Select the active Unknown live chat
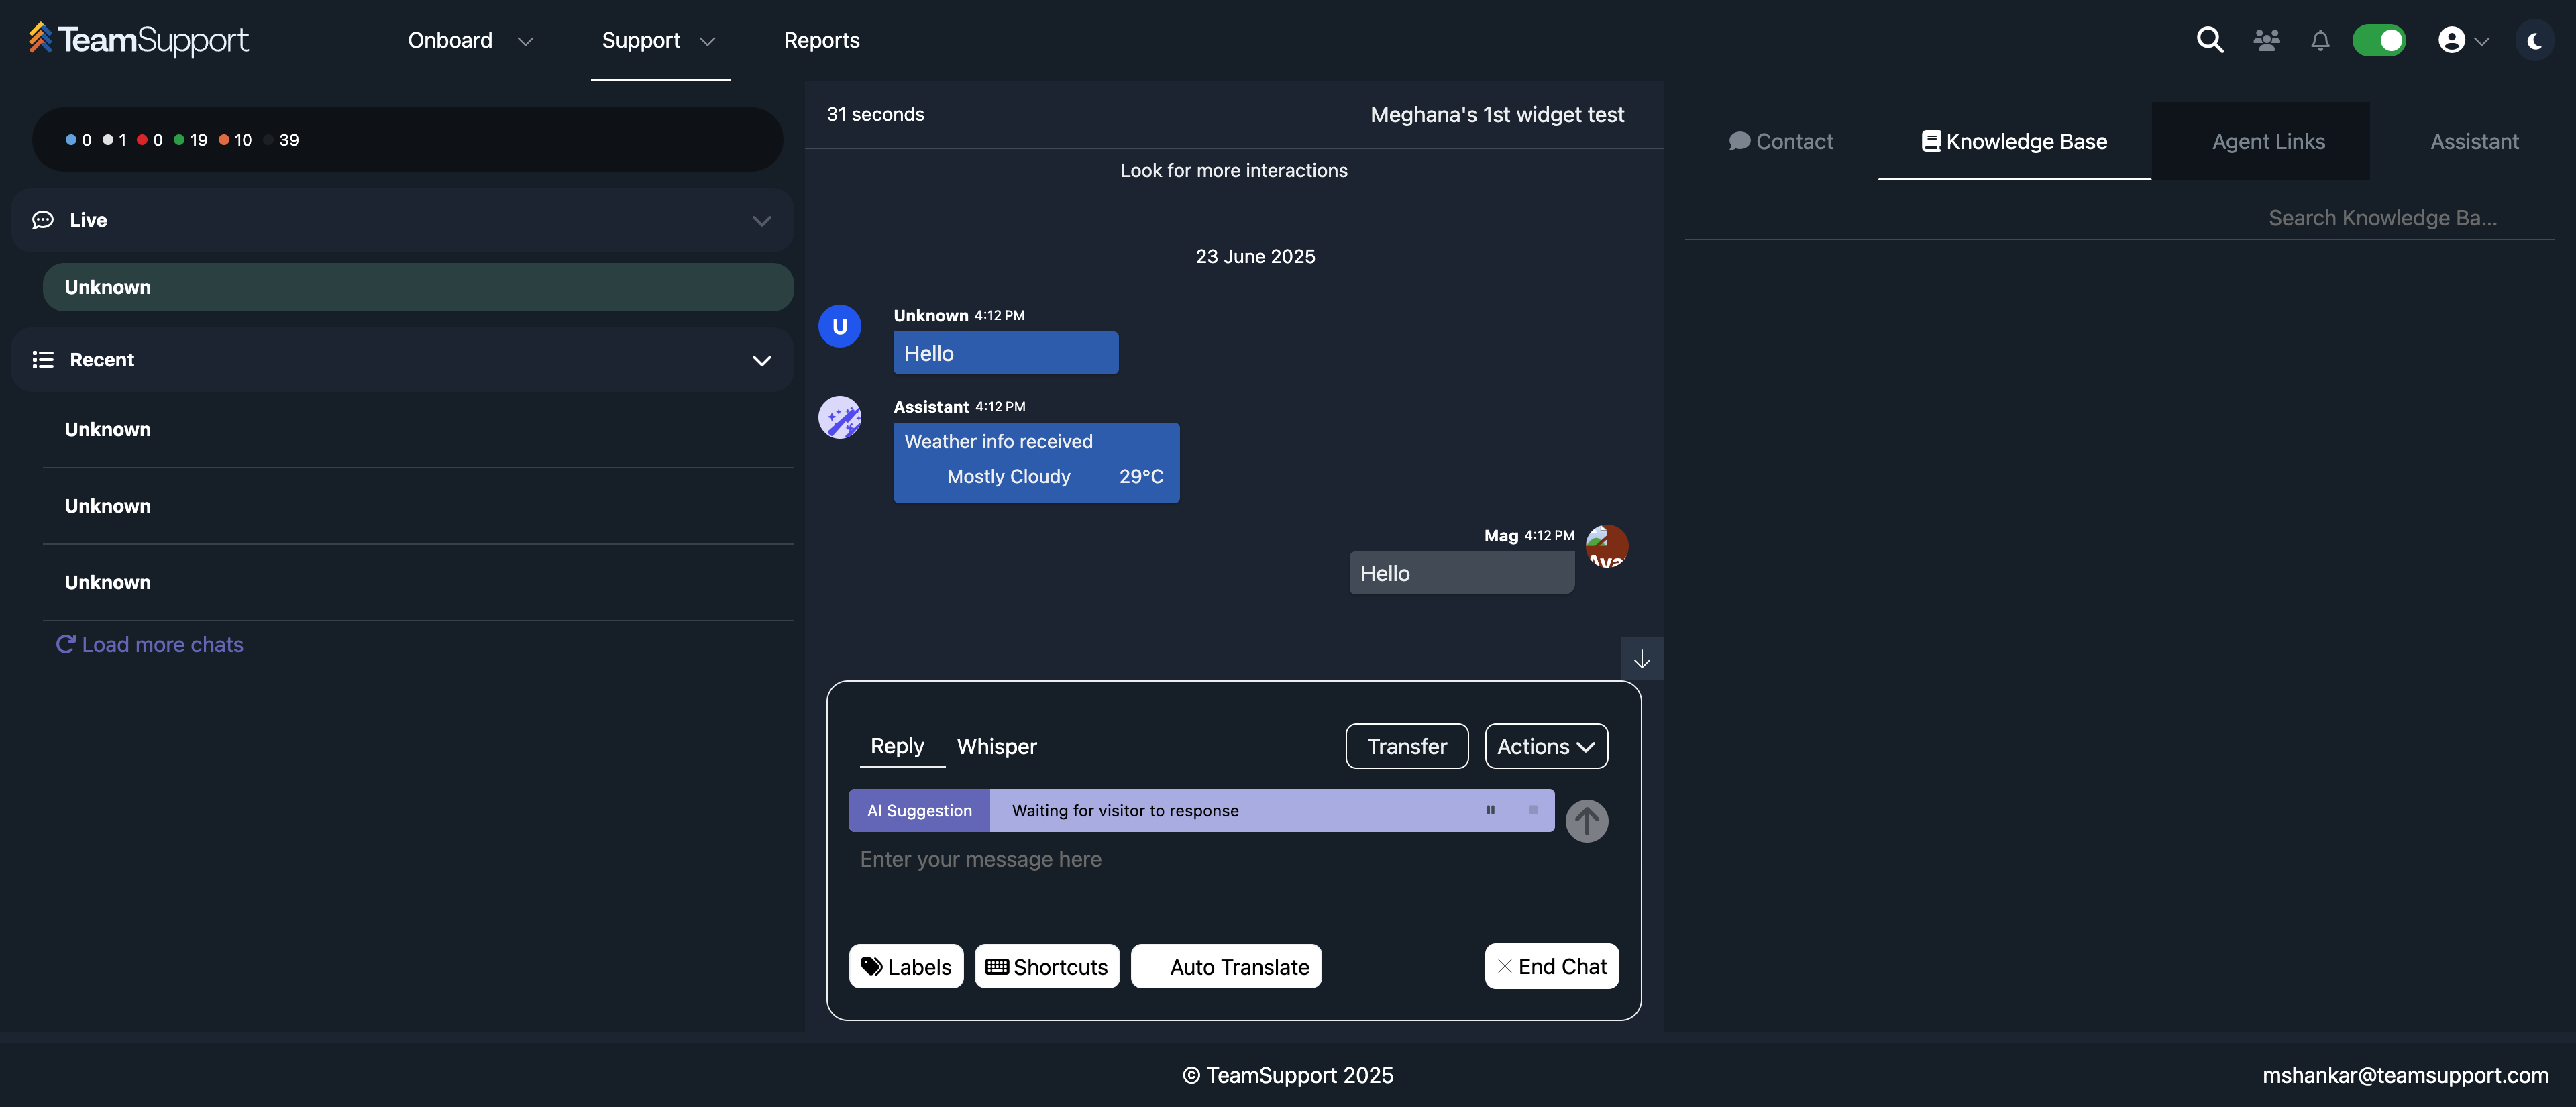The height and width of the screenshot is (1107, 2576). pyautogui.click(x=418, y=287)
